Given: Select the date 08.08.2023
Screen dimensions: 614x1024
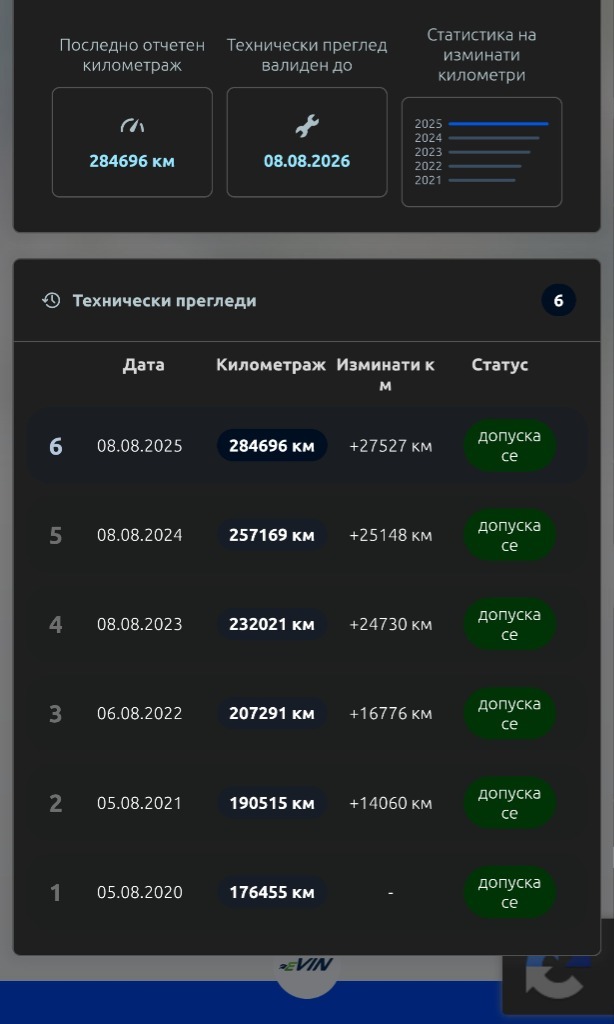Looking at the screenshot, I should click(140, 624).
